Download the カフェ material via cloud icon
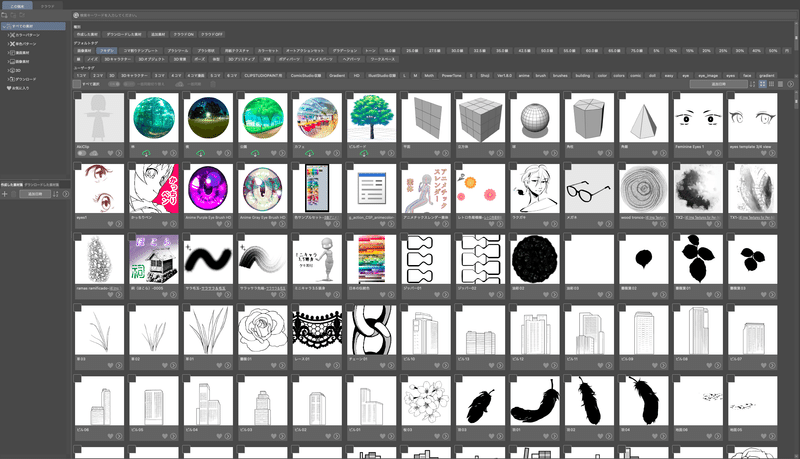The image size is (800, 459). pos(309,153)
